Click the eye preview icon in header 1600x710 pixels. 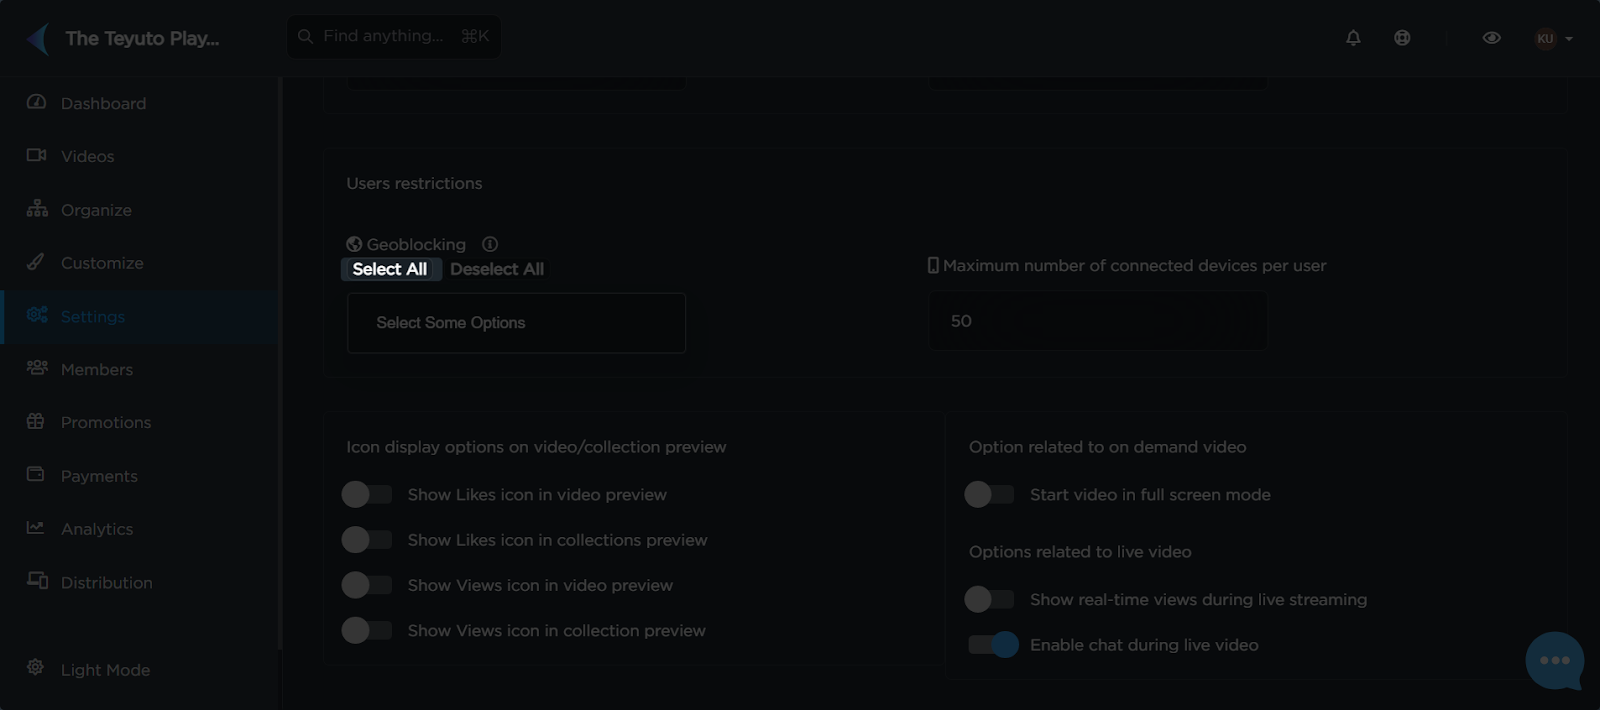(x=1491, y=38)
